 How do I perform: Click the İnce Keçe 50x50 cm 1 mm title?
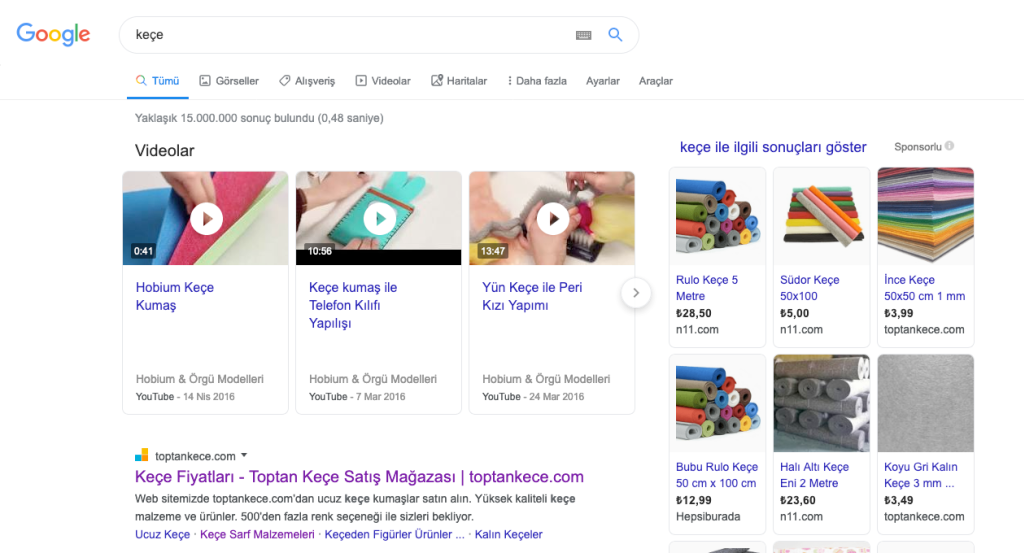coord(925,288)
